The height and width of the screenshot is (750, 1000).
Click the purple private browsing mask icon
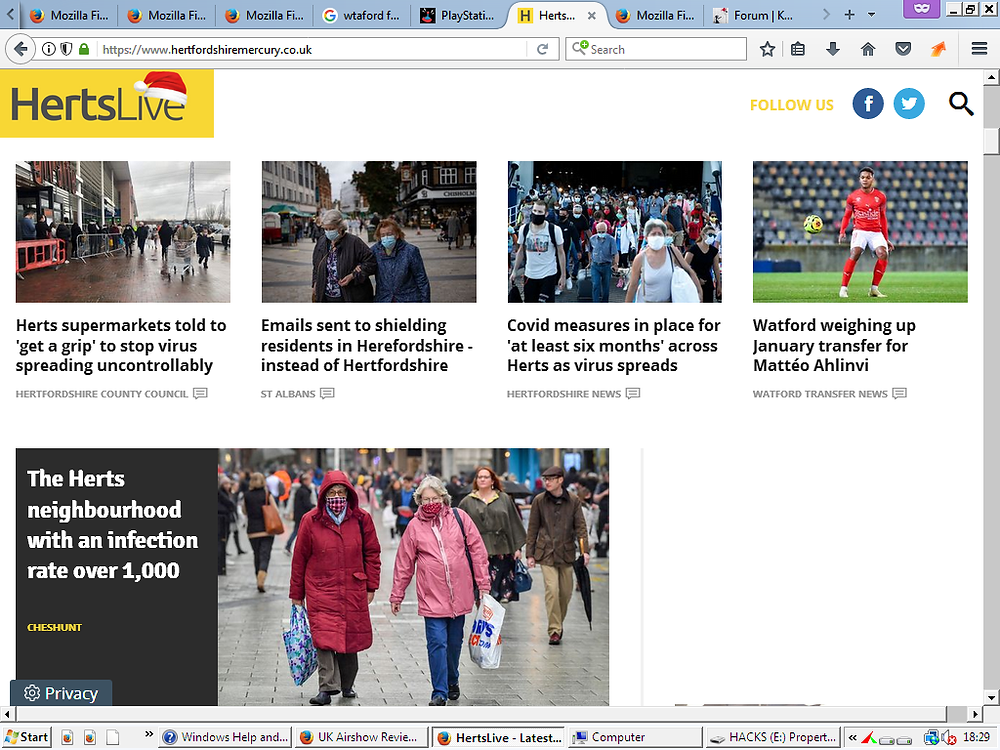tap(922, 8)
